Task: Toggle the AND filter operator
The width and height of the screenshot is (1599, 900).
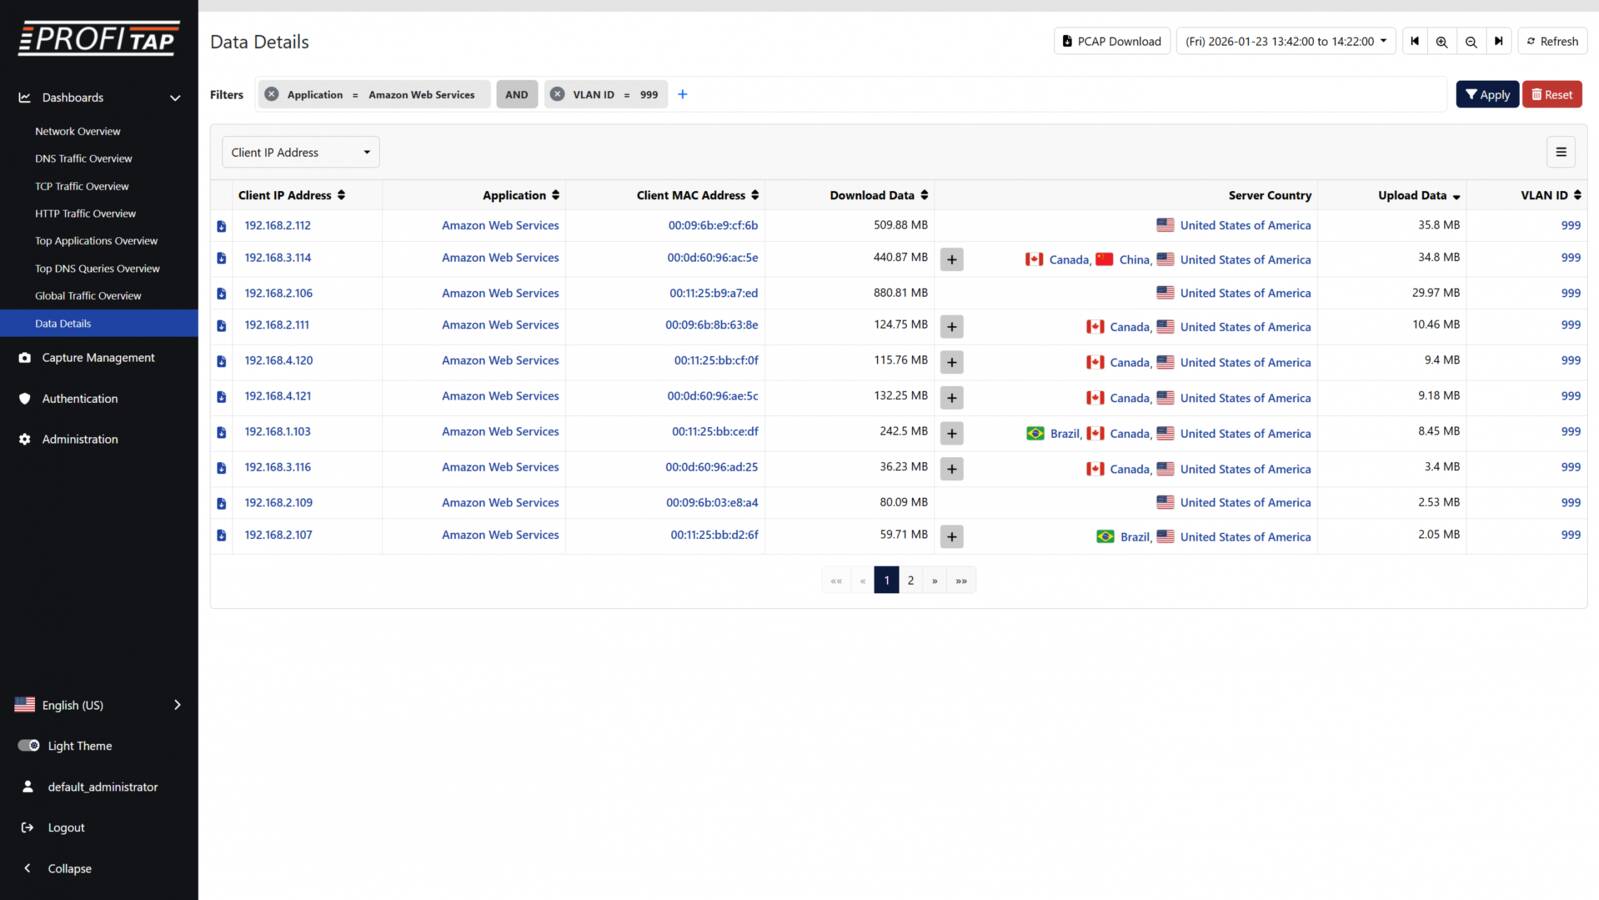Action: pyautogui.click(x=516, y=95)
